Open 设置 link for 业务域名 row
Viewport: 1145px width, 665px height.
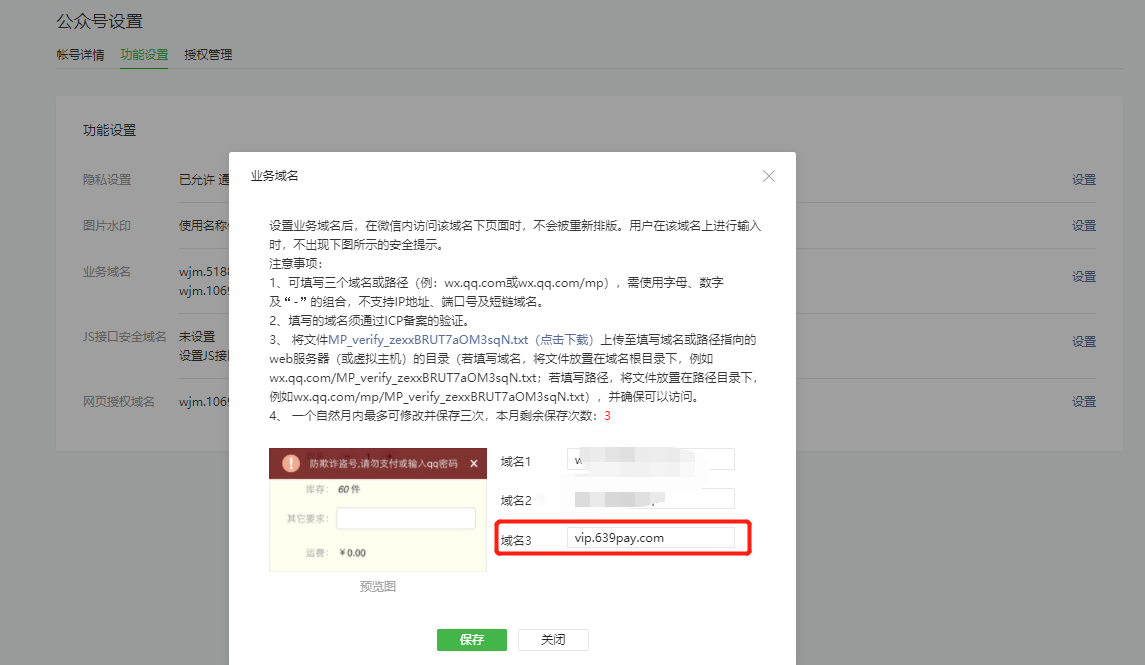point(1084,277)
